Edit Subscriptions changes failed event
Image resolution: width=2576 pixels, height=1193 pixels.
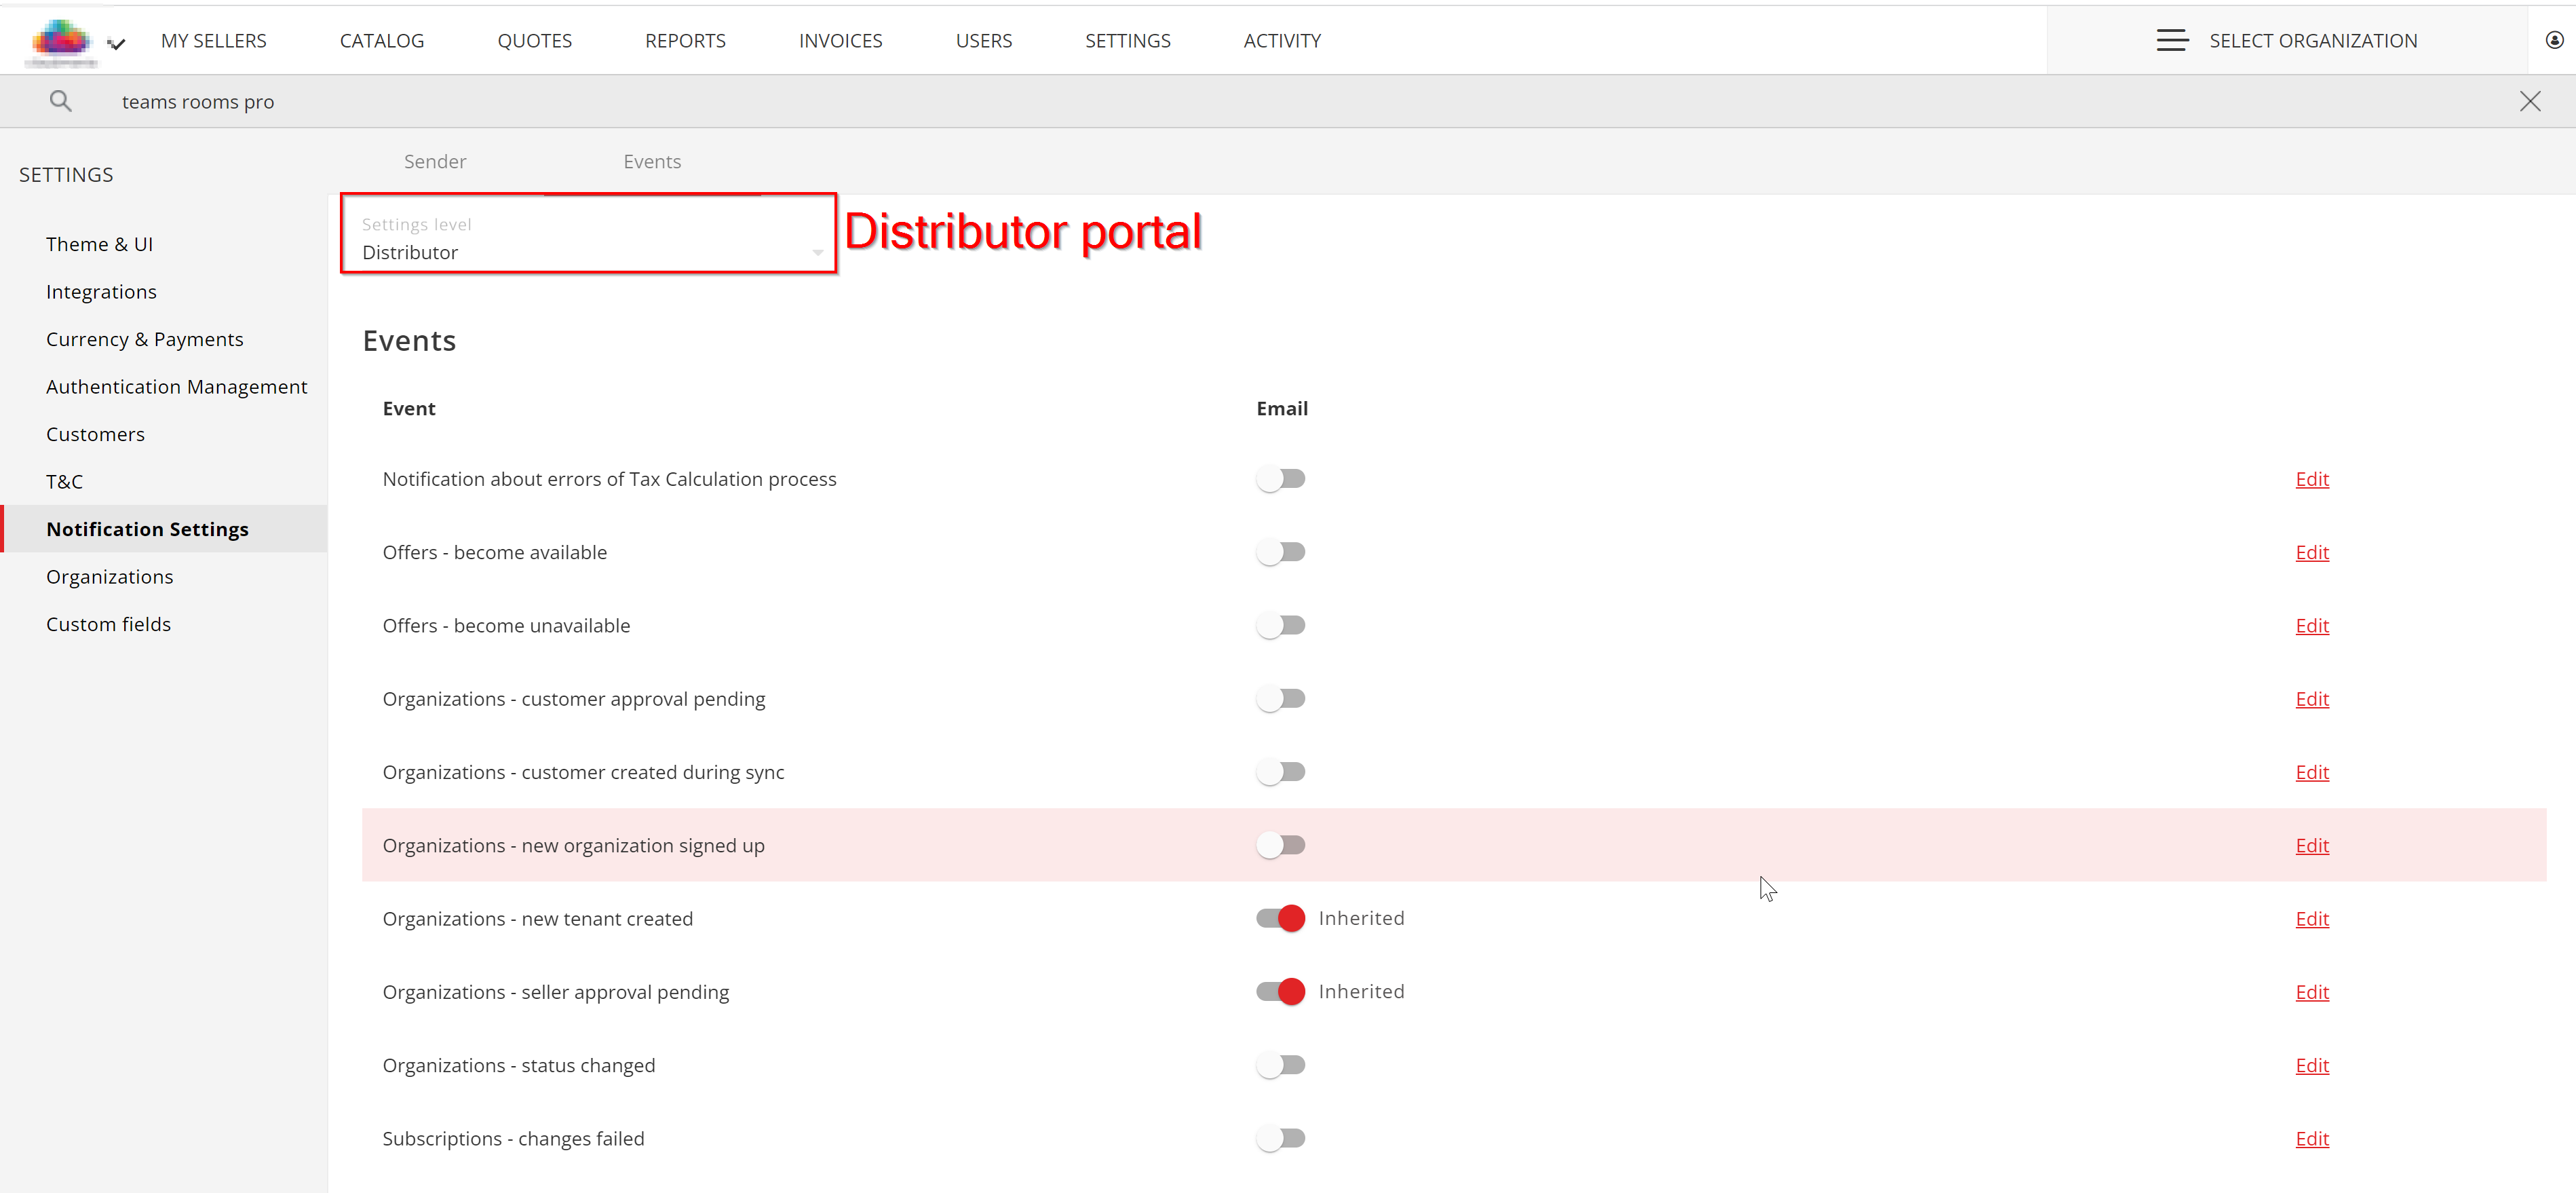(x=2312, y=1139)
